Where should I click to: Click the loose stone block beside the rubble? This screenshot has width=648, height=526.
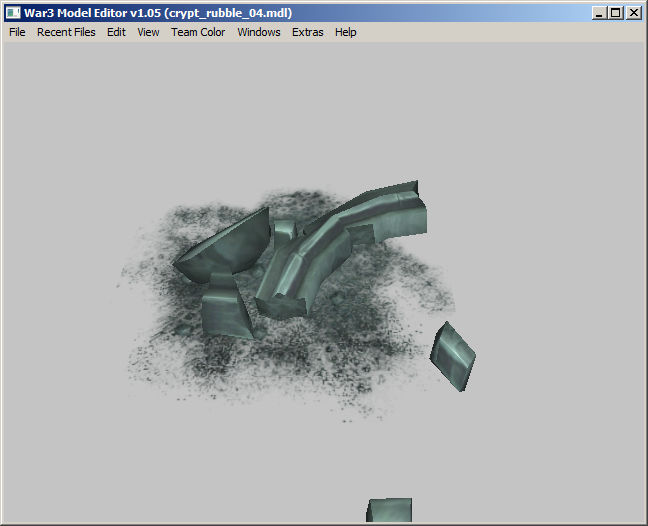453,357
